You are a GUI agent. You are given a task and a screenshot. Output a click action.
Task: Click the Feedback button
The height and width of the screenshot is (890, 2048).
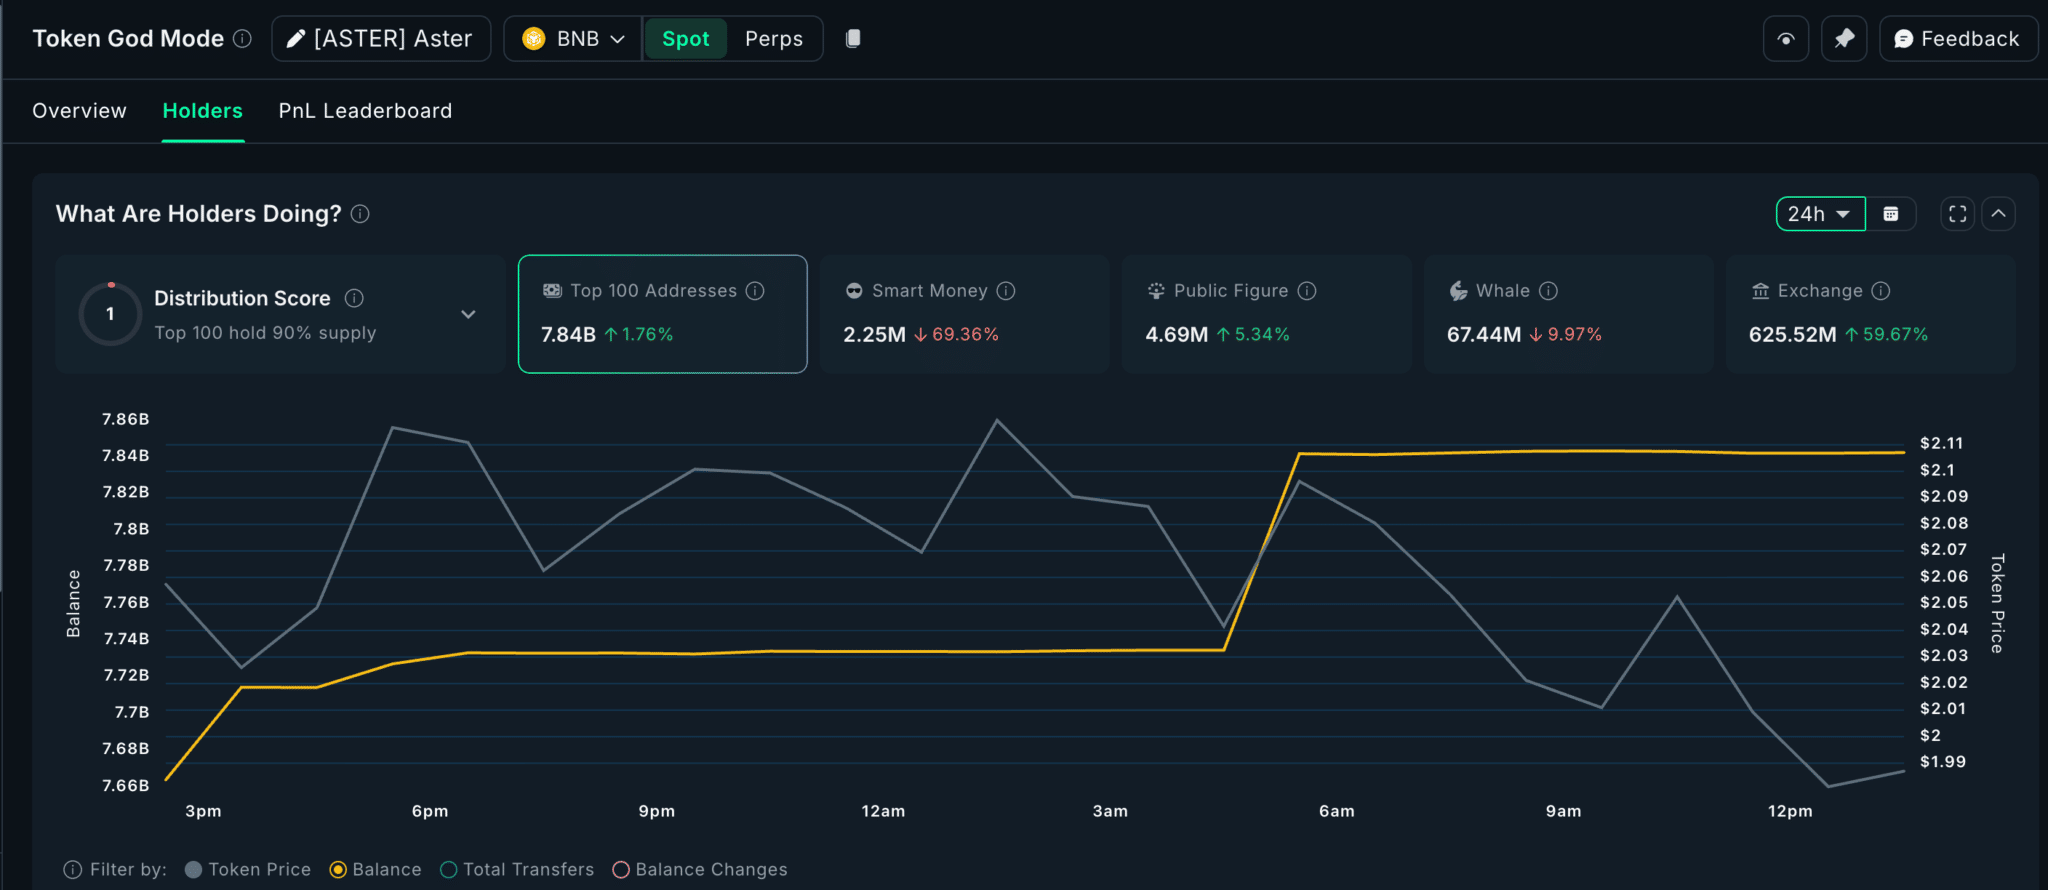coord(1957,39)
